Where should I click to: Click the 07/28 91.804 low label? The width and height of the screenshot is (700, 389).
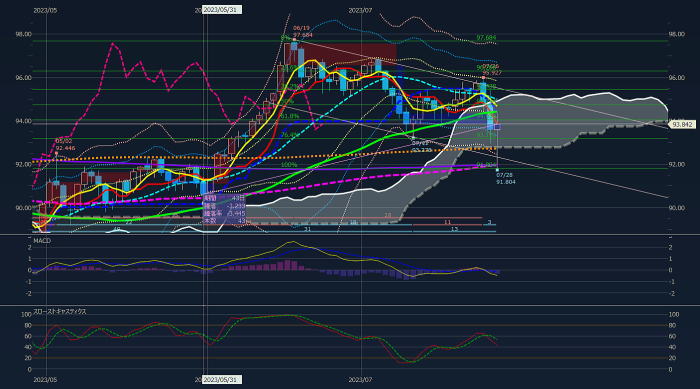click(505, 179)
